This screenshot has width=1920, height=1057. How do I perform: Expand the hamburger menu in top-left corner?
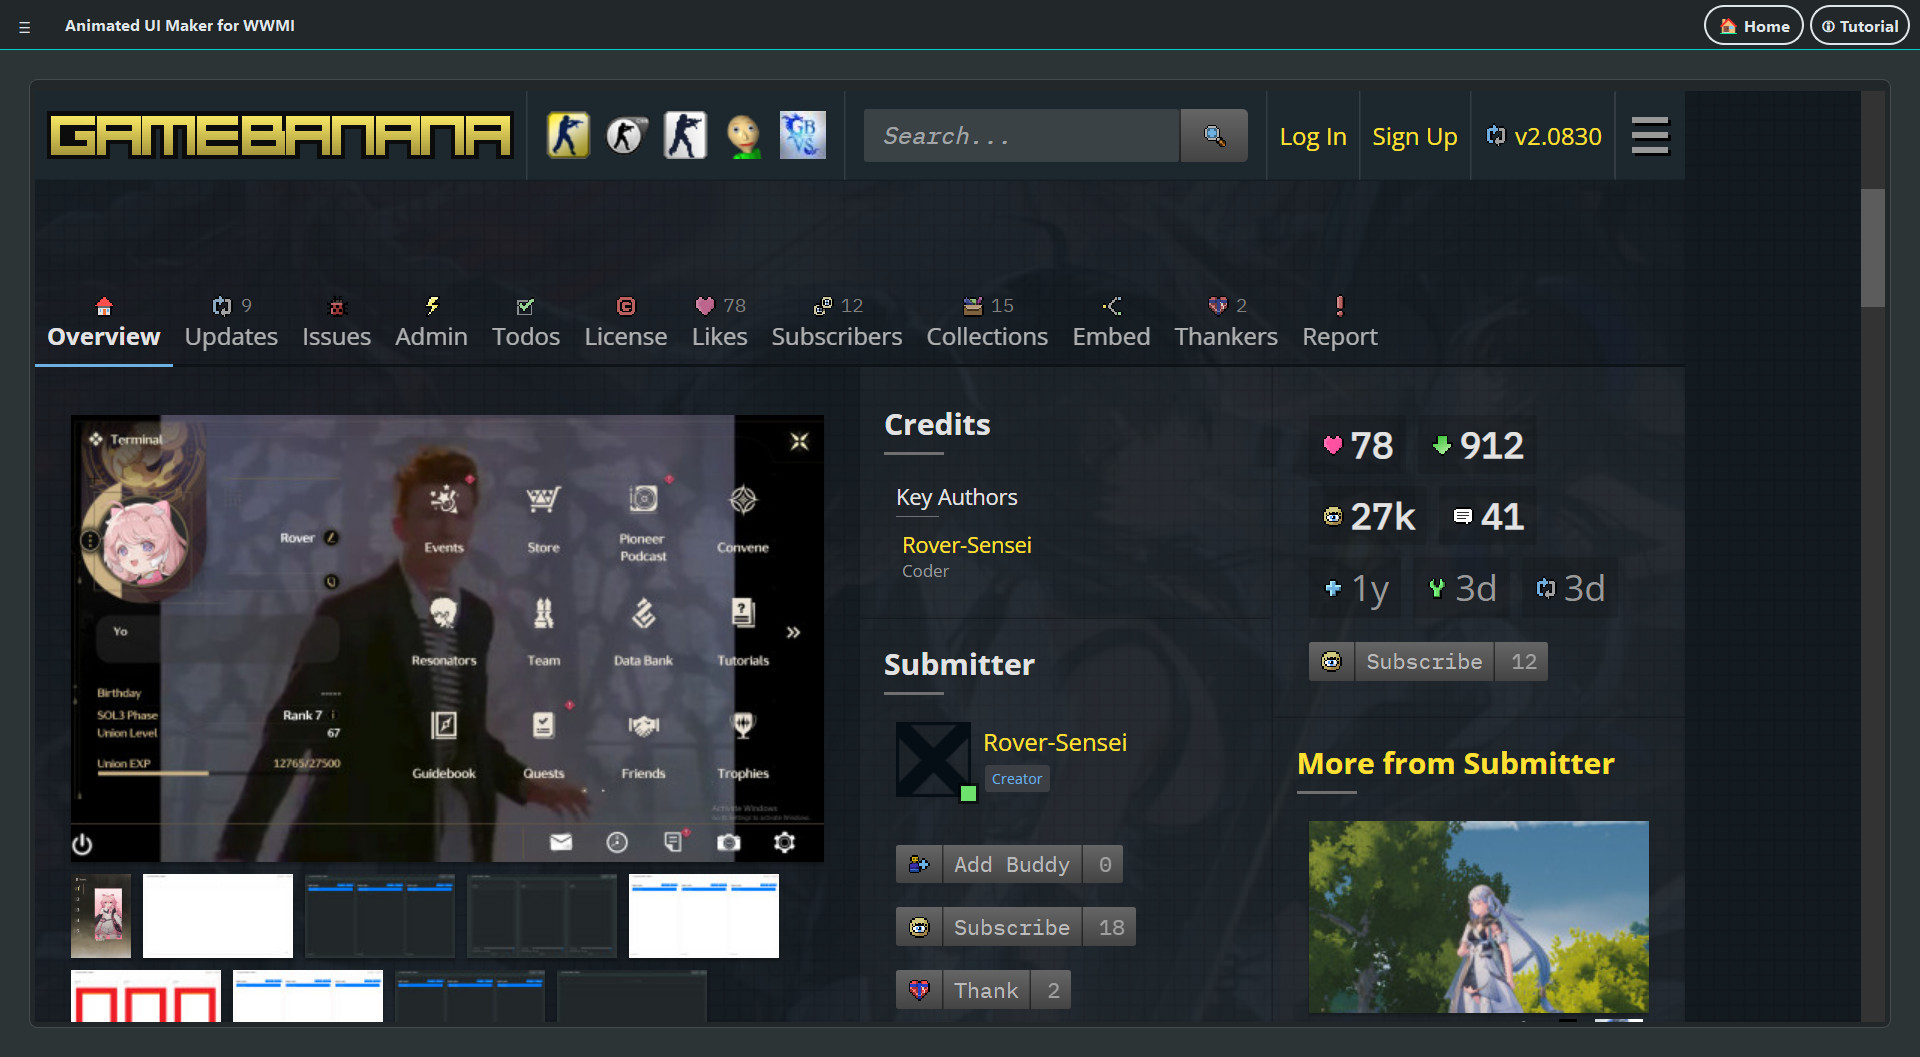(25, 25)
